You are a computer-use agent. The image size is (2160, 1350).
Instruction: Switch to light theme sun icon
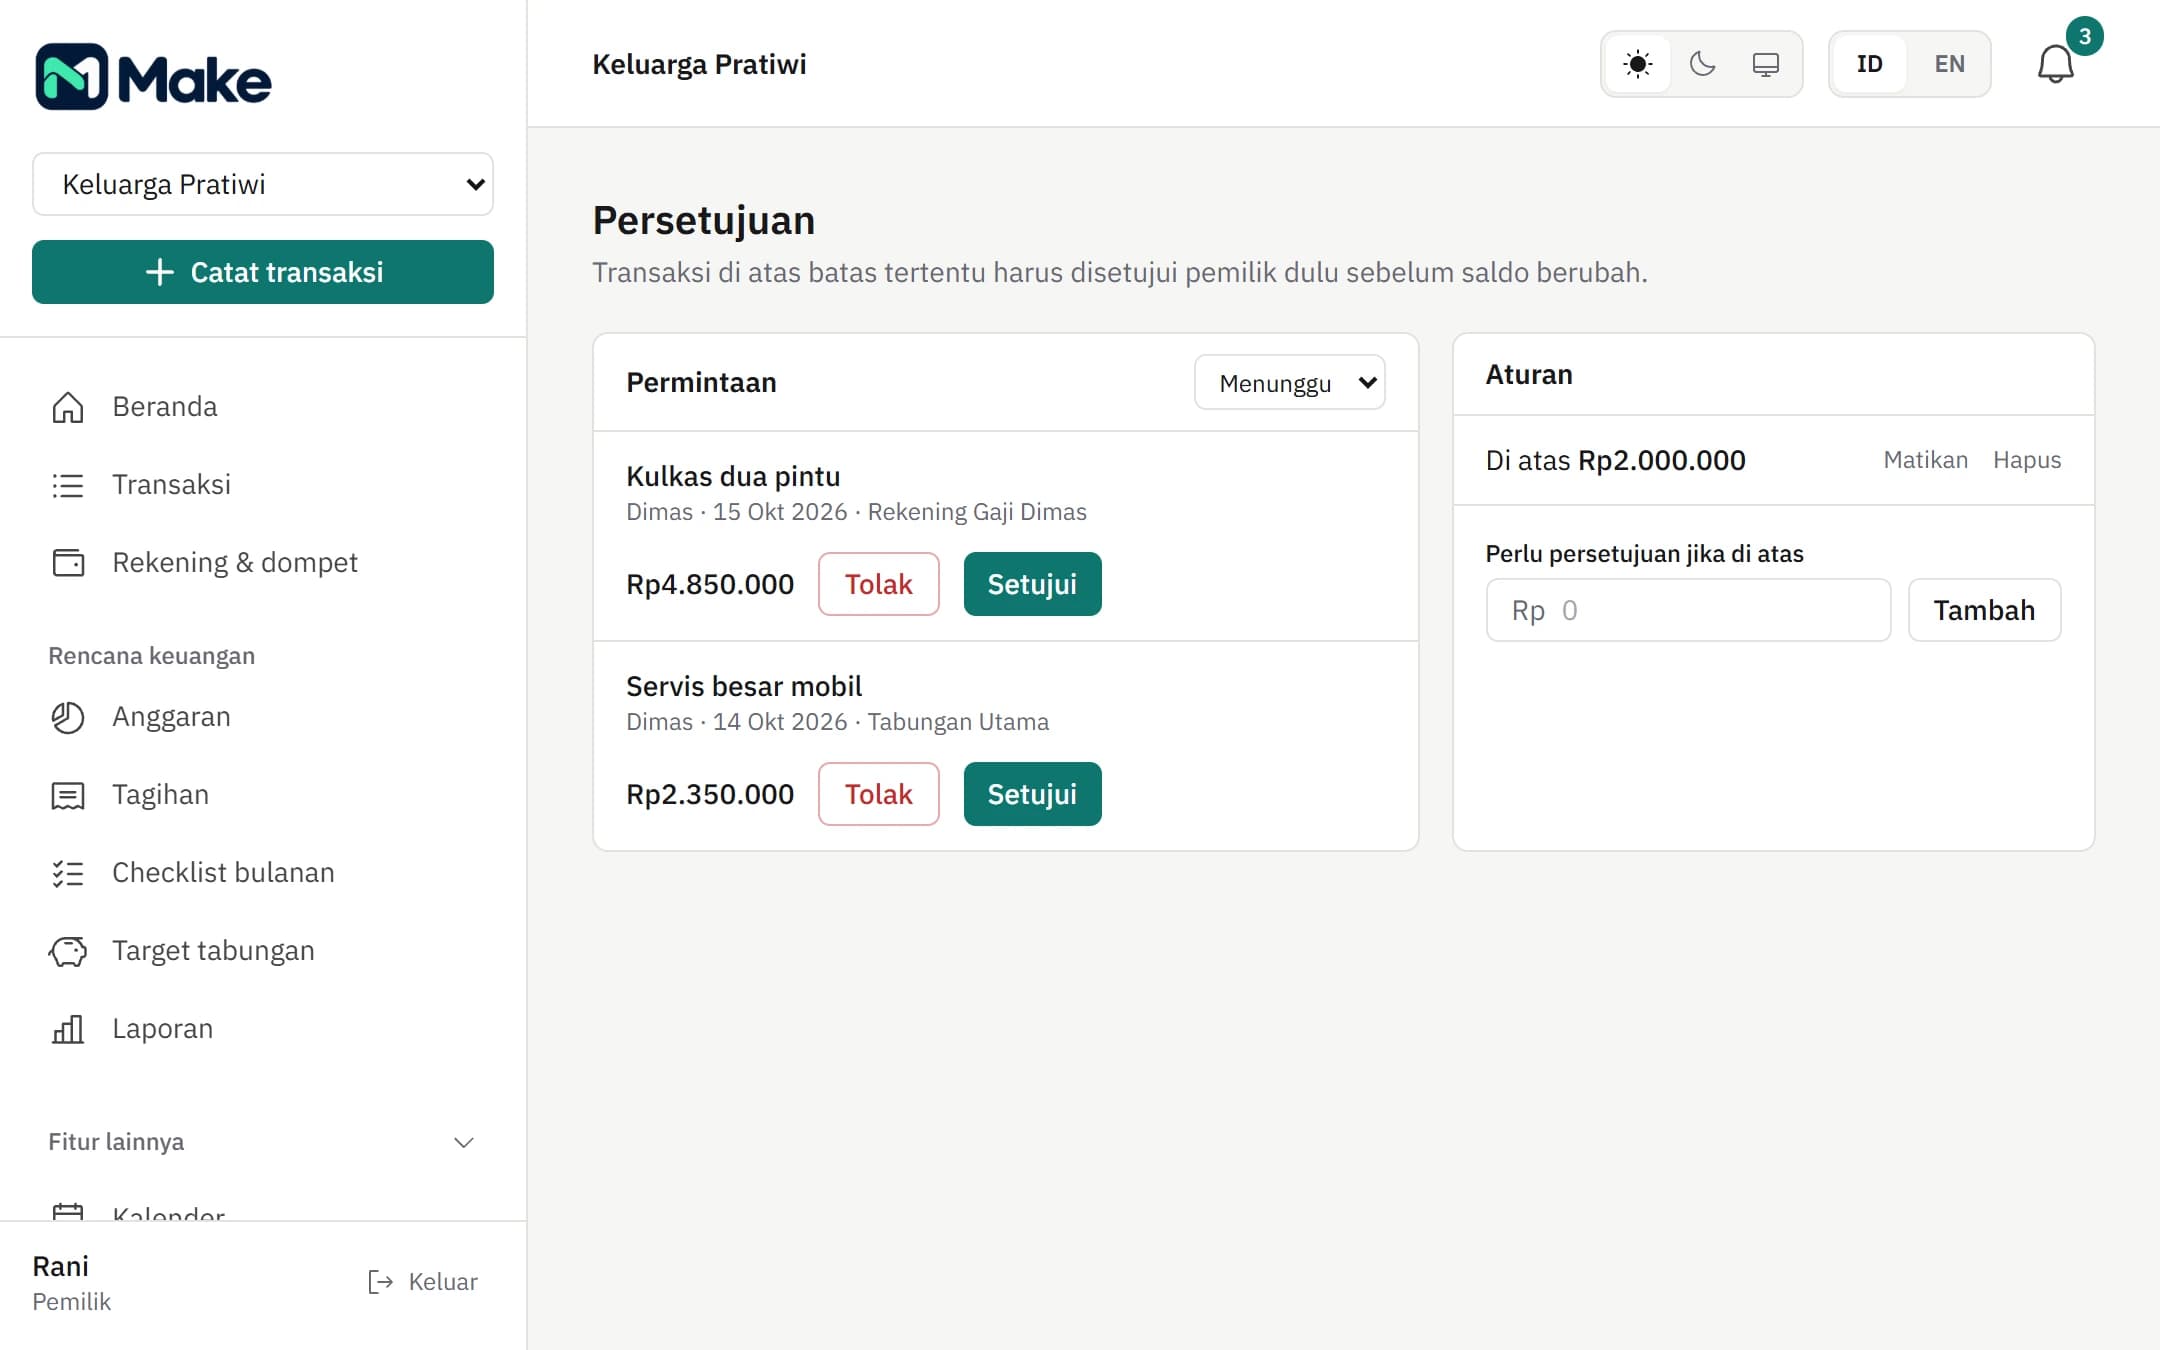[1637, 64]
